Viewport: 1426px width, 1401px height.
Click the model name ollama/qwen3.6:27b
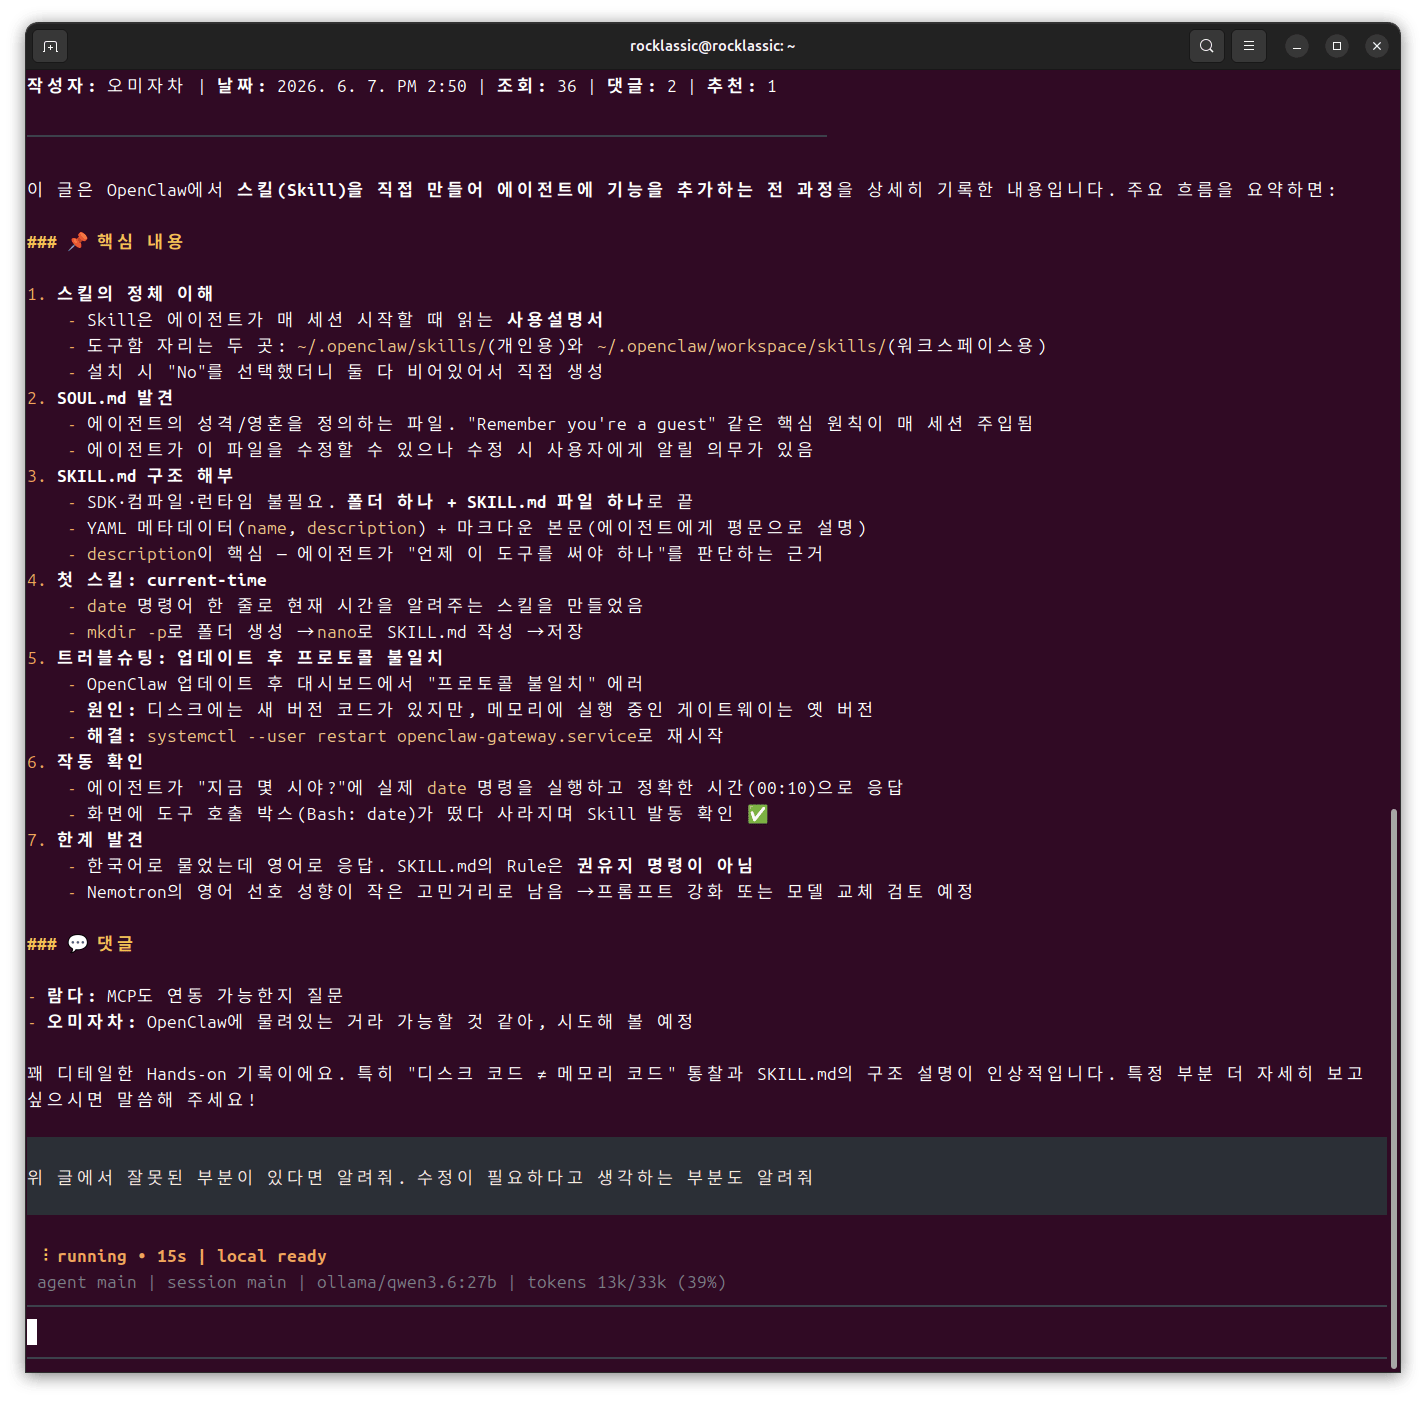(407, 1282)
